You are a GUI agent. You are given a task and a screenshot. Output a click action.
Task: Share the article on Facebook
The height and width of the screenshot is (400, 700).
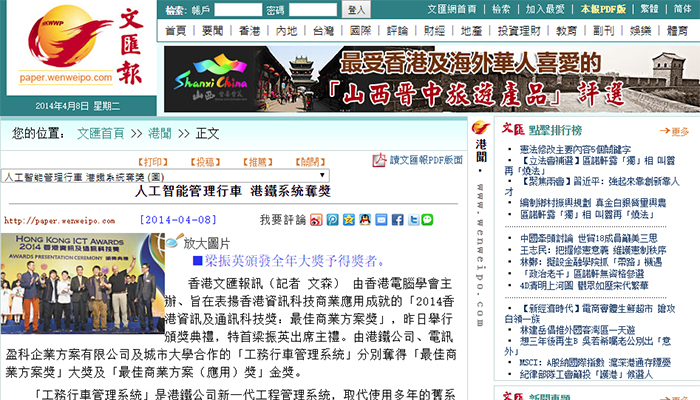[x=397, y=219]
